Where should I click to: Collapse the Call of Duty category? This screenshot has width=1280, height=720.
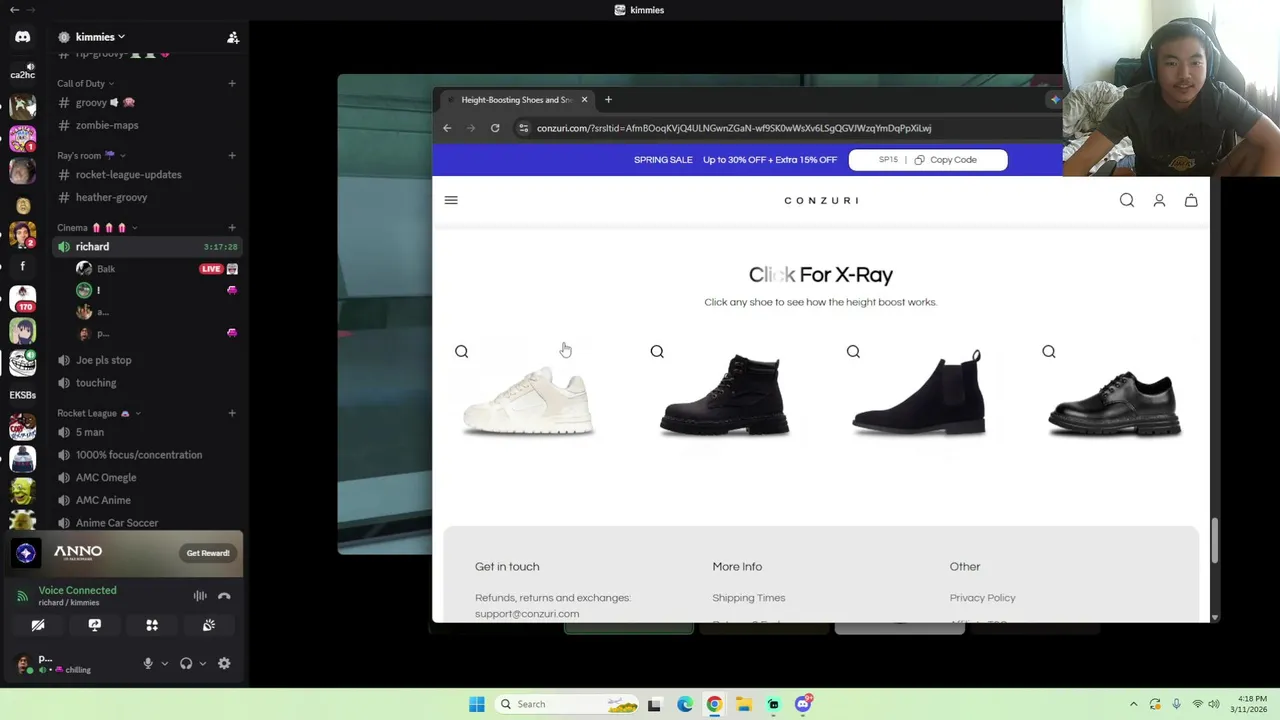85,83
